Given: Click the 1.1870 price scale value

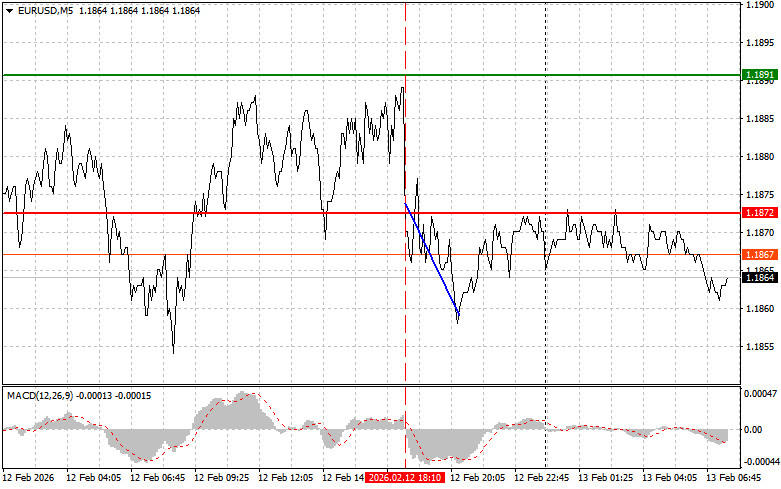Looking at the screenshot, I should (x=760, y=233).
